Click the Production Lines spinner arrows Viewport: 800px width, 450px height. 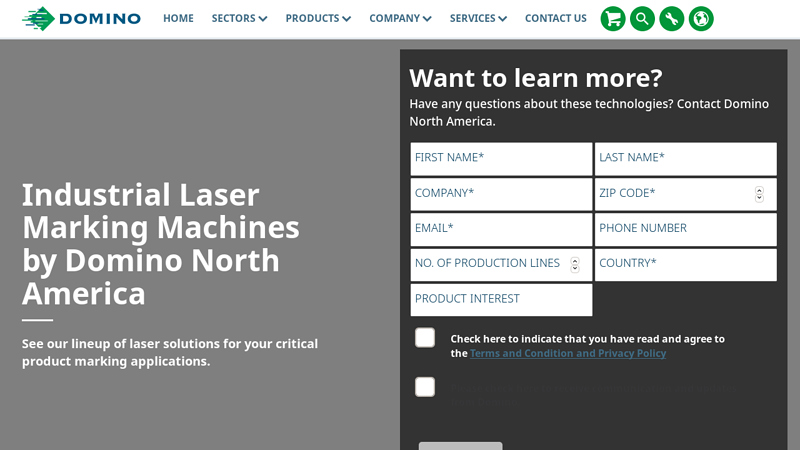pyautogui.click(x=574, y=264)
